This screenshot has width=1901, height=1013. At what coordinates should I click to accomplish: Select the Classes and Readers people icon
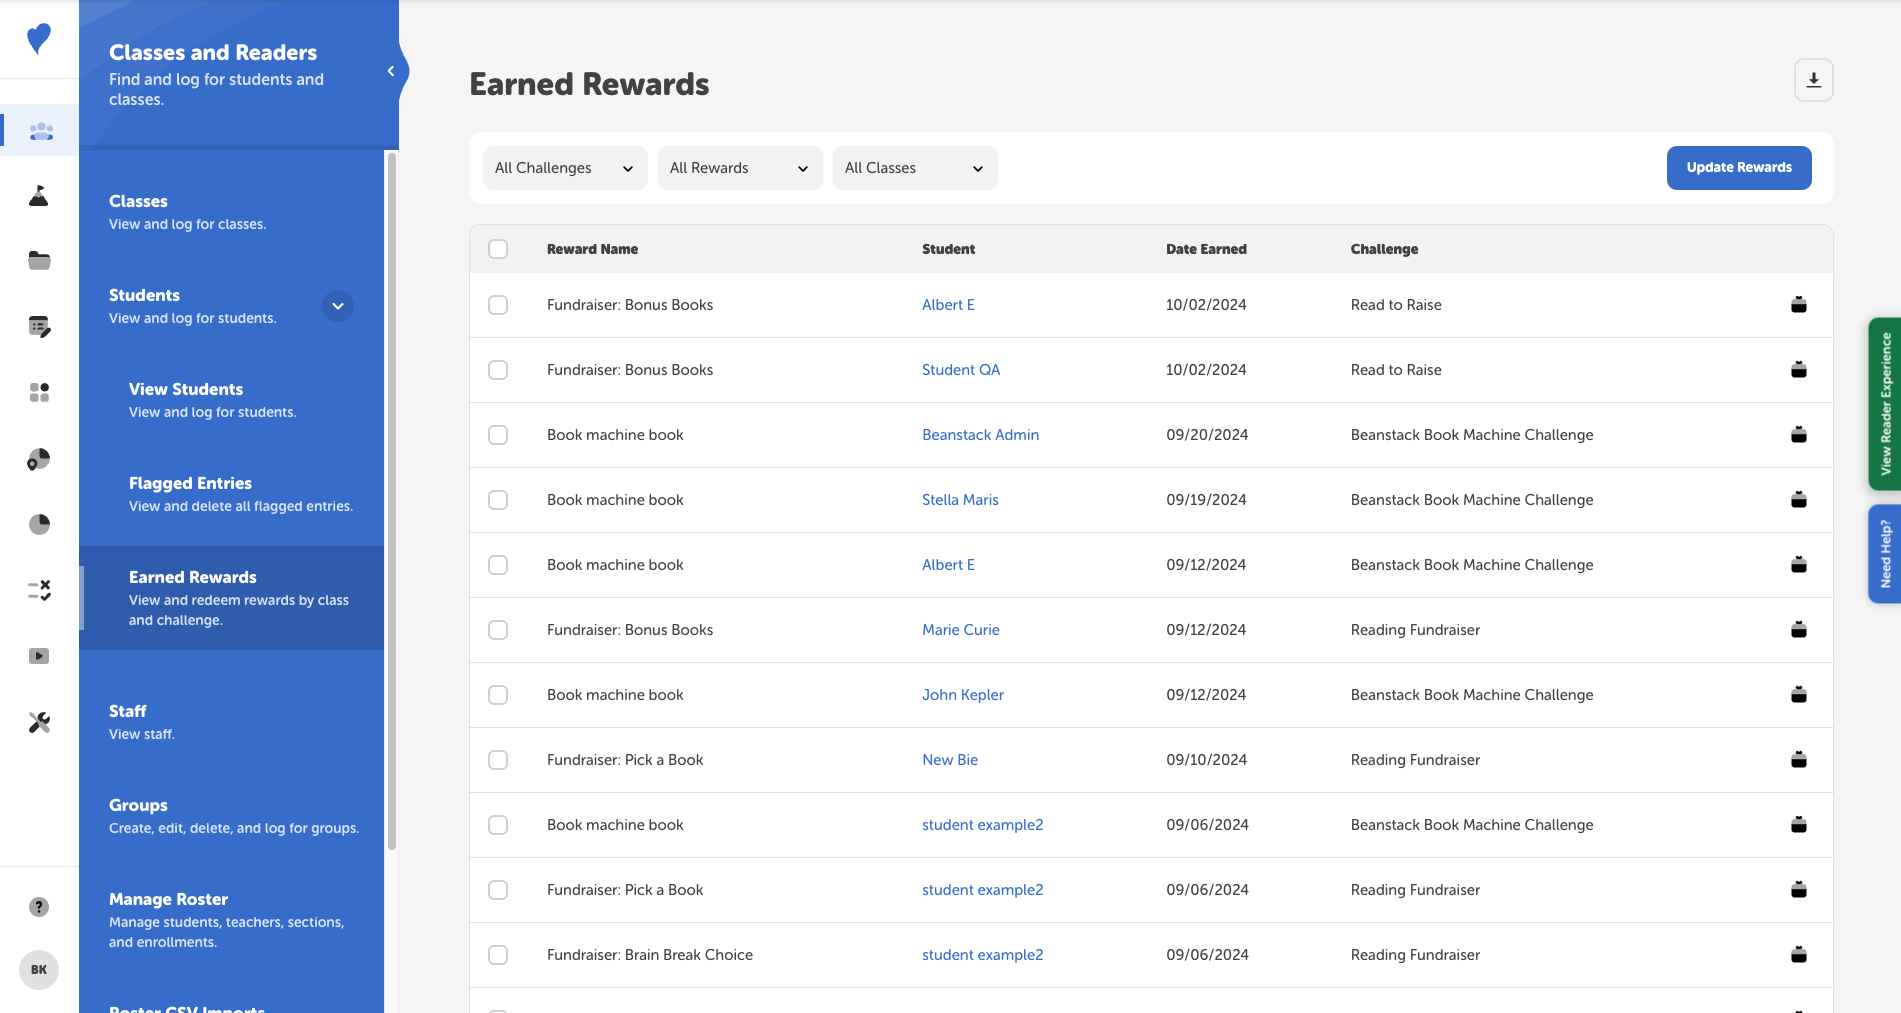click(x=39, y=130)
